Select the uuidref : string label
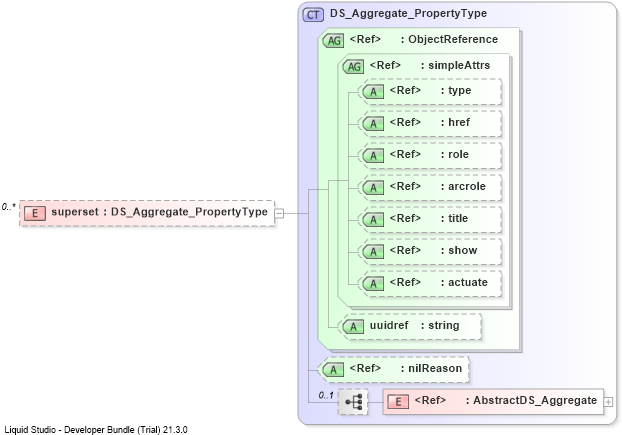The width and height of the screenshot is (622, 435). tap(414, 325)
